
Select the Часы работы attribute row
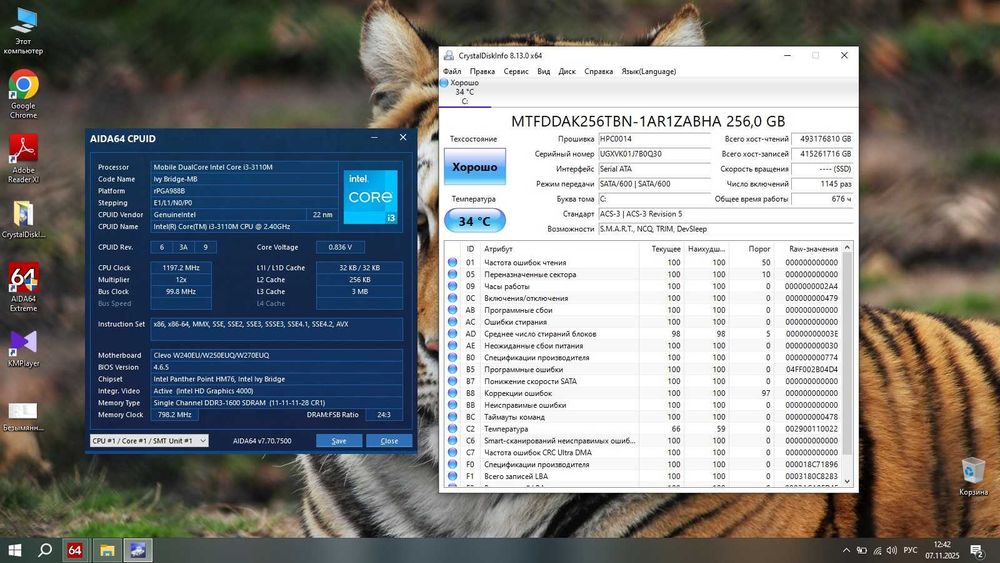coord(643,286)
